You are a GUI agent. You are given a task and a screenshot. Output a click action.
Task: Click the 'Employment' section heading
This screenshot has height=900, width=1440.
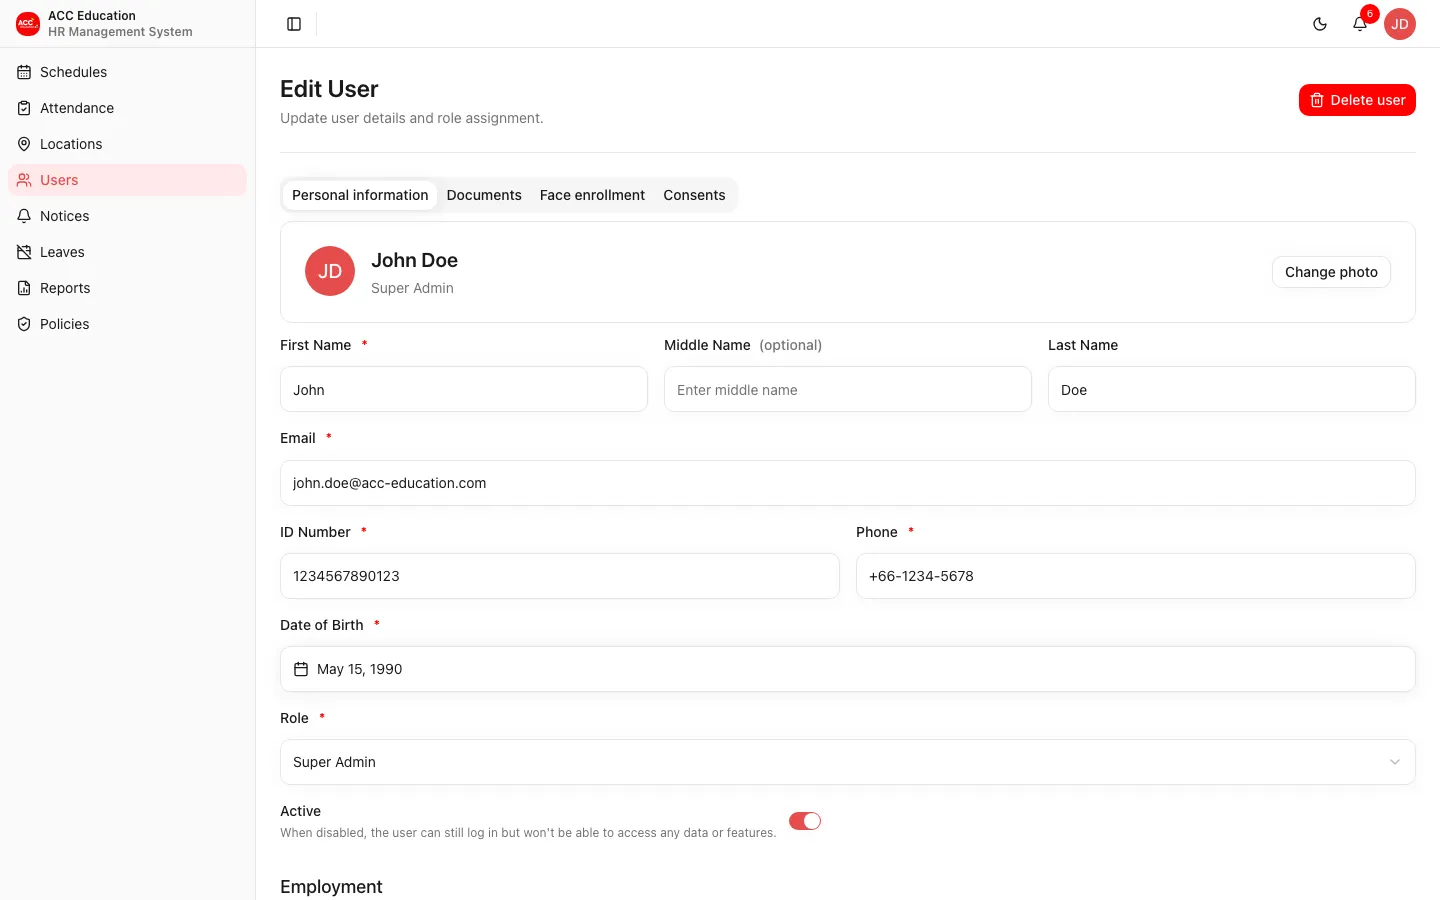(x=331, y=887)
